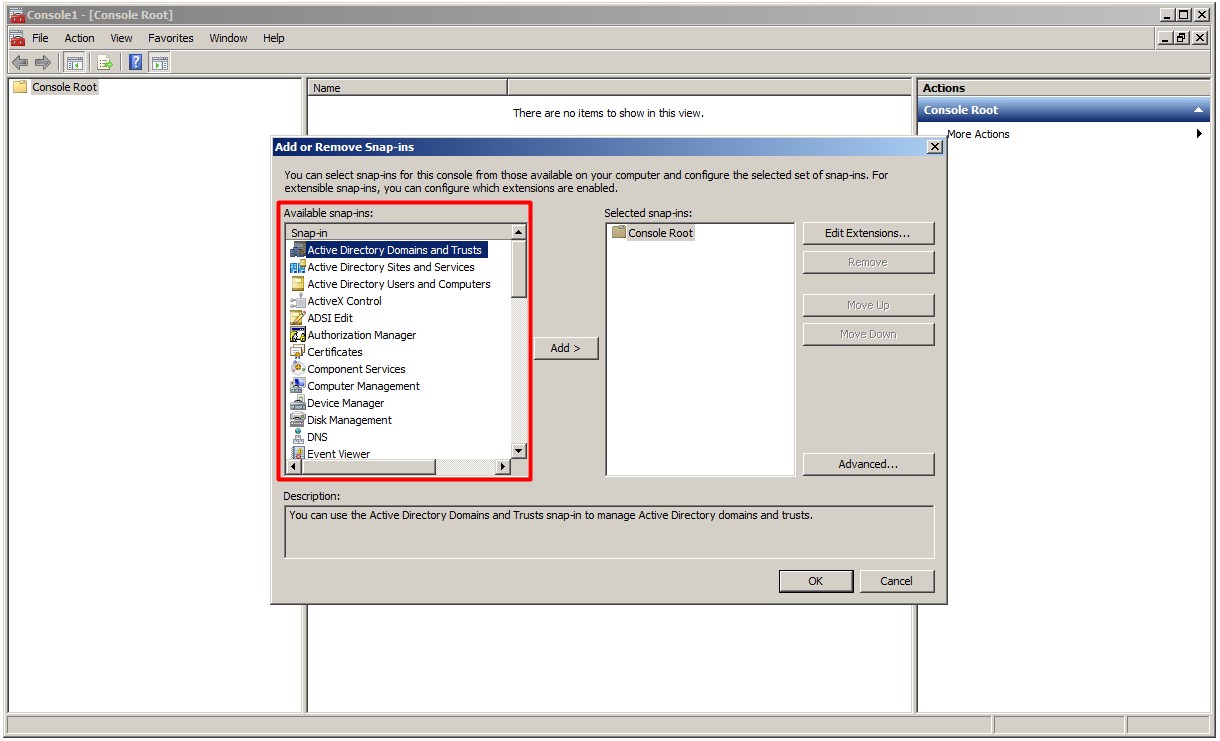1220x741 pixels.
Task: Click the Advanced... button
Action: pyautogui.click(x=867, y=464)
